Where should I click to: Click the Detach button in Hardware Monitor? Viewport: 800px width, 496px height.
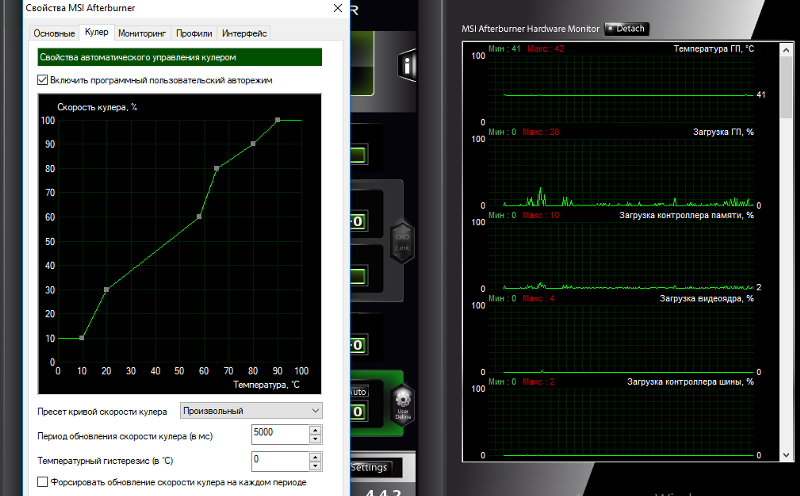pos(627,29)
